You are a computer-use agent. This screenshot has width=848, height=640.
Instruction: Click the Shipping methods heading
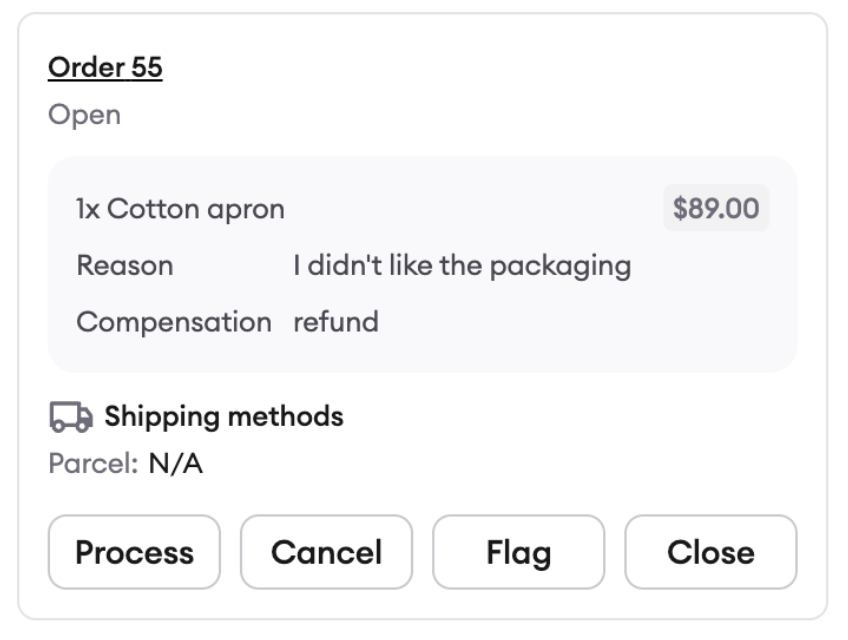pos(224,417)
